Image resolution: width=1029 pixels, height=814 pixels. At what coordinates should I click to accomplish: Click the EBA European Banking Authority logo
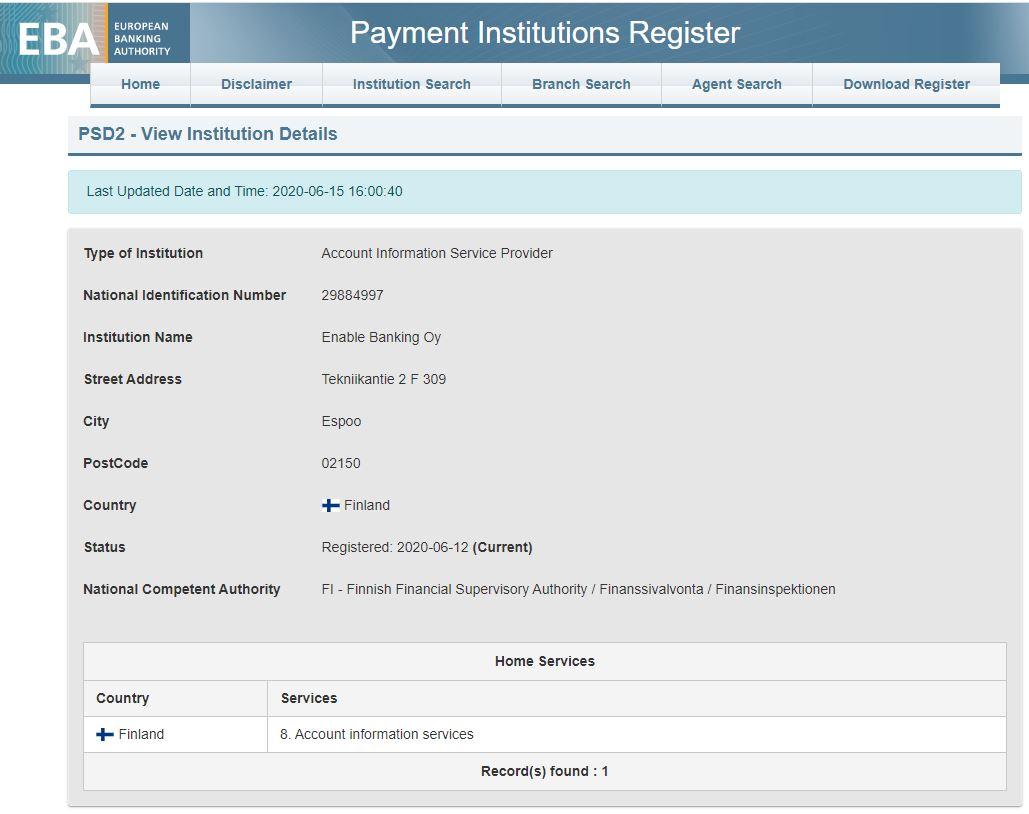coord(95,38)
